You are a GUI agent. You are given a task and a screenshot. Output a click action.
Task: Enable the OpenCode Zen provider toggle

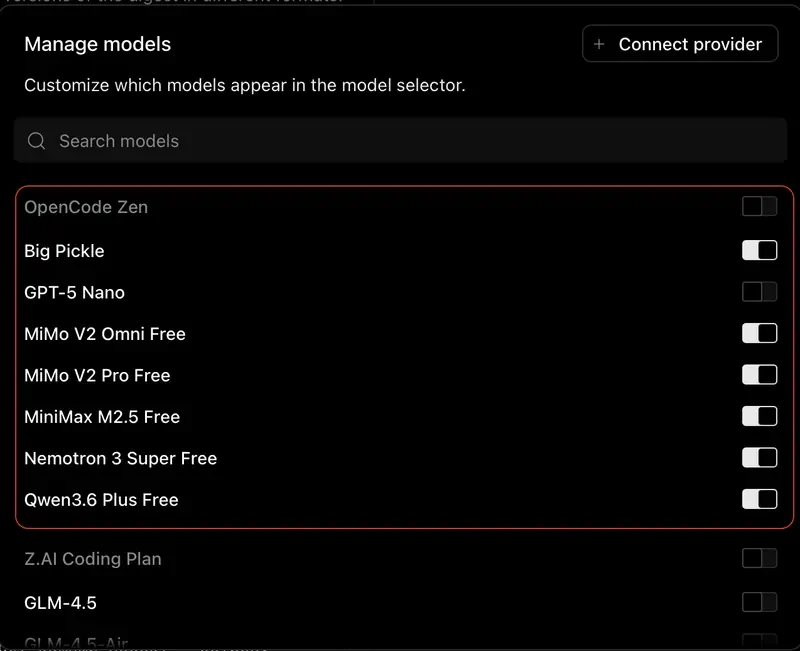click(759, 206)
